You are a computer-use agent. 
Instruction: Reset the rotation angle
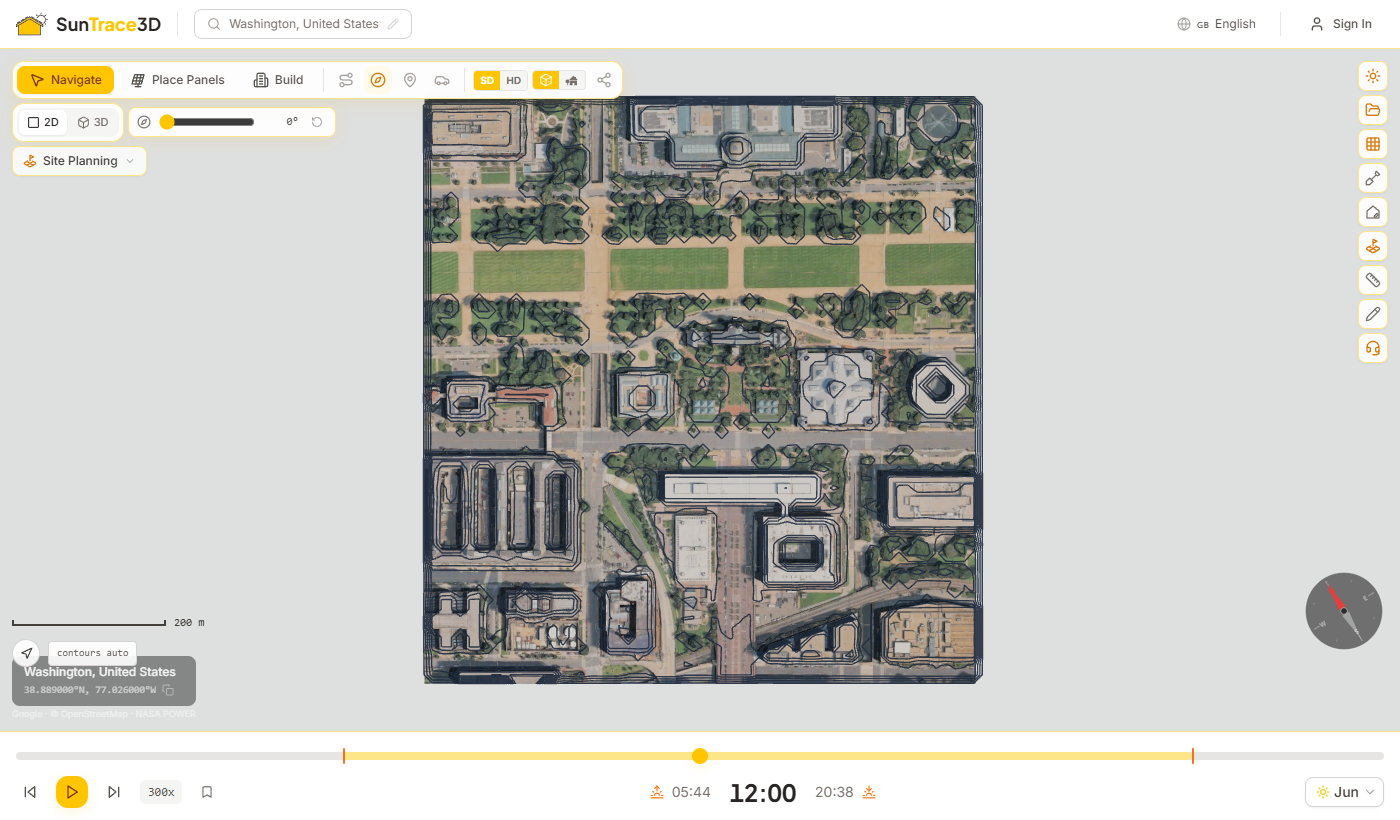pyautogui.click(x=317, y=122)
